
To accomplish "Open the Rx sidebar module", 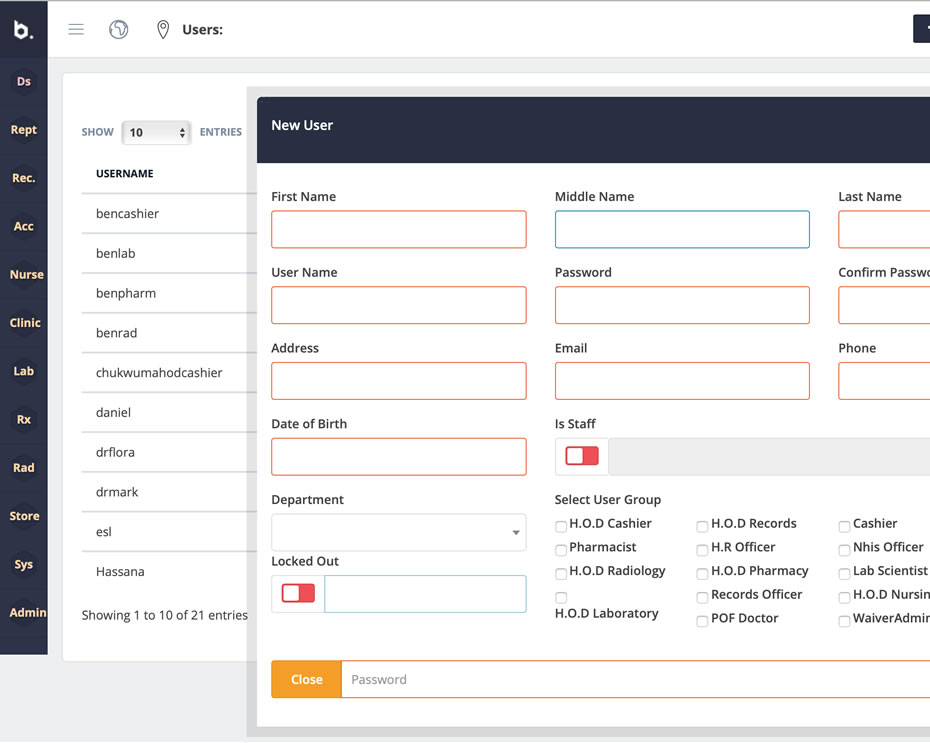I will tap(24, 419).
